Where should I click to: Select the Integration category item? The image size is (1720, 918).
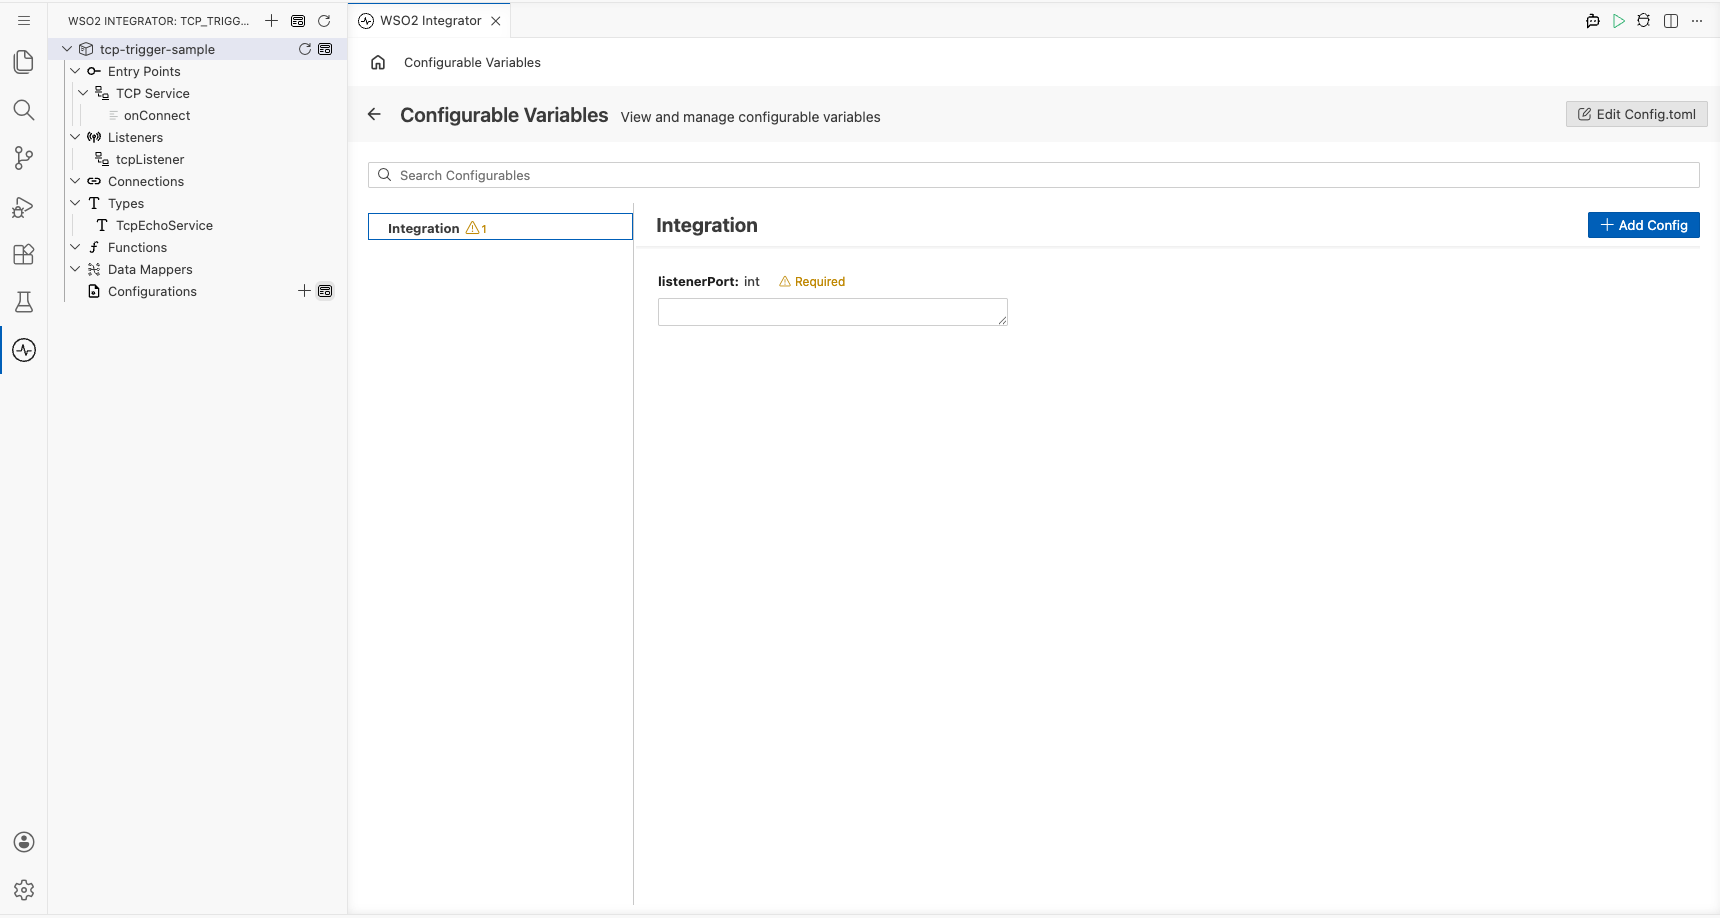point(500,227)
